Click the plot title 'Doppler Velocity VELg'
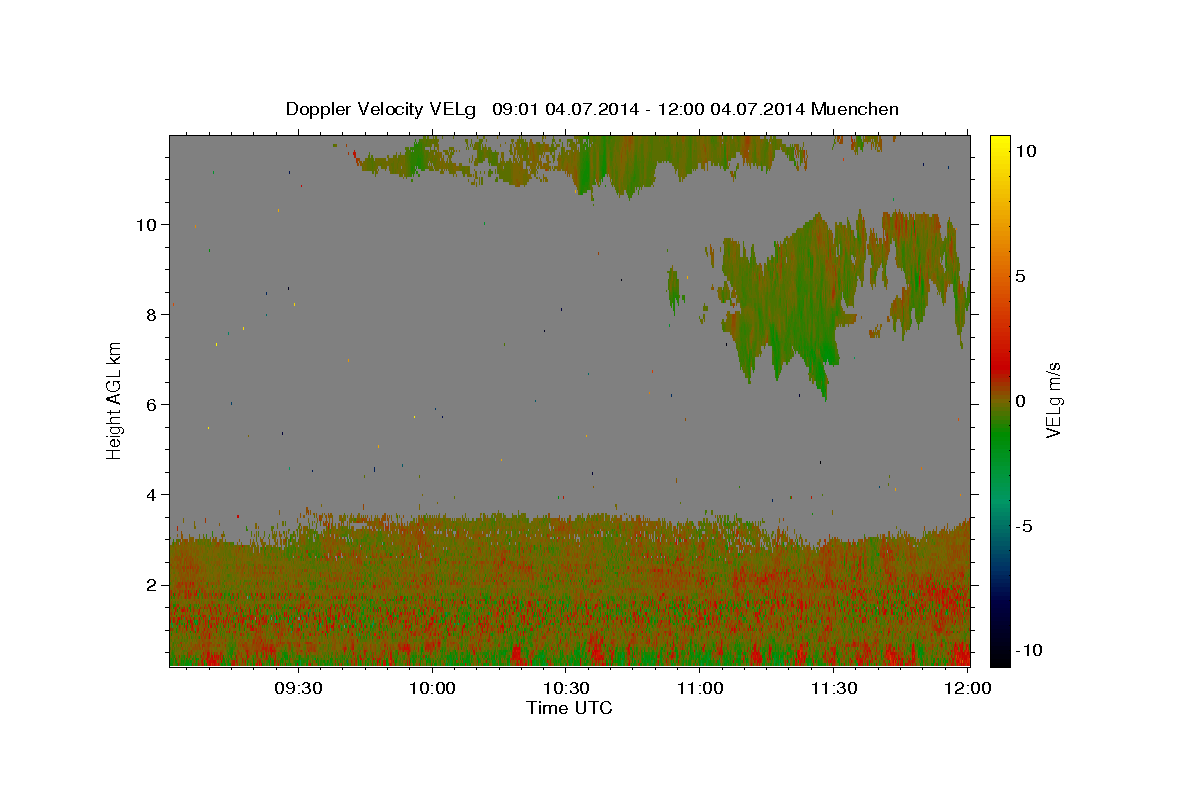1200x800 pixels. [382, 109]
